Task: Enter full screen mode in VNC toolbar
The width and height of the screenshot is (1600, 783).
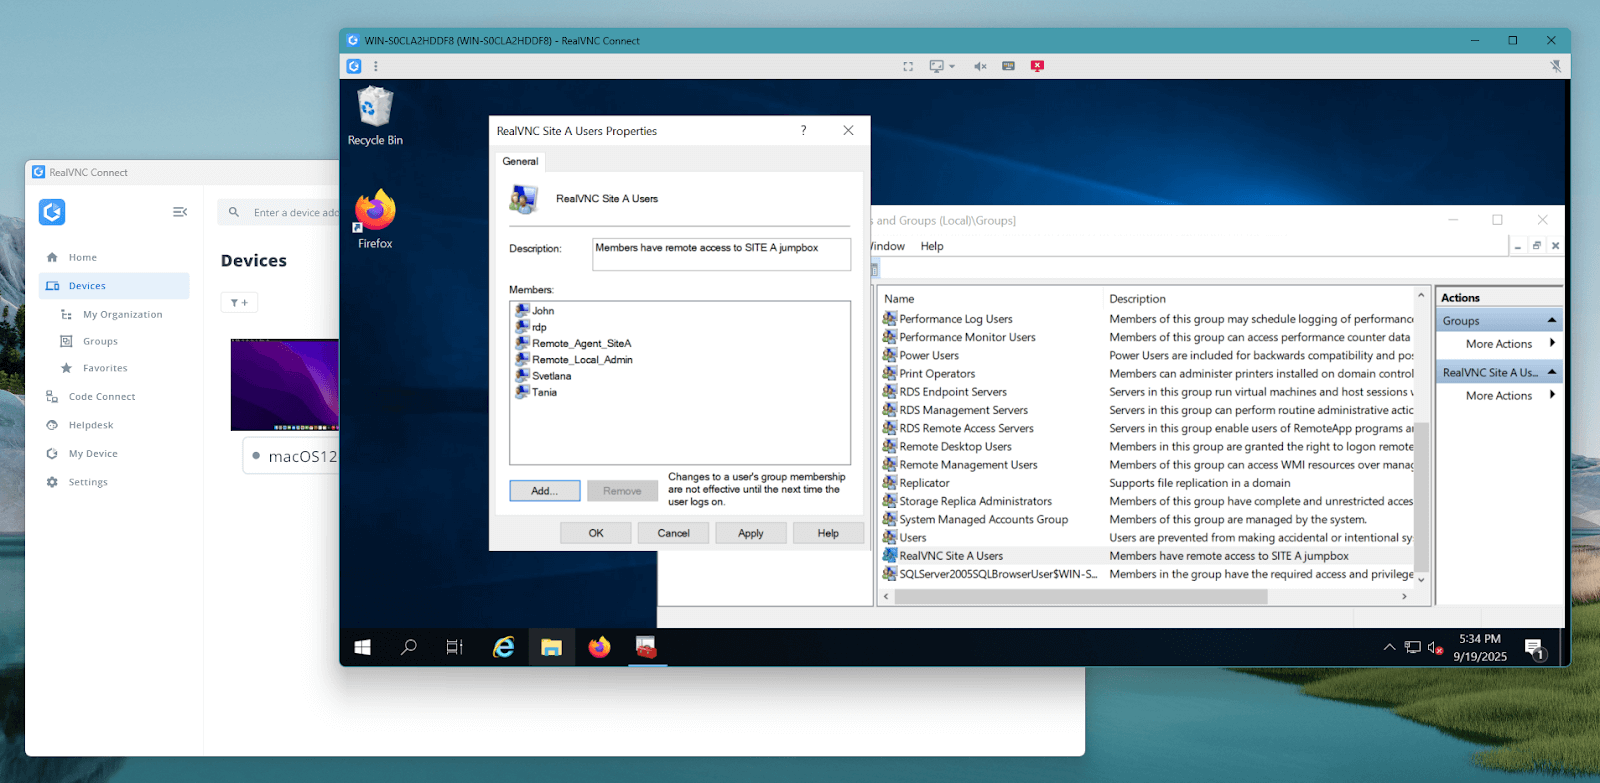Action: [908, 67]
